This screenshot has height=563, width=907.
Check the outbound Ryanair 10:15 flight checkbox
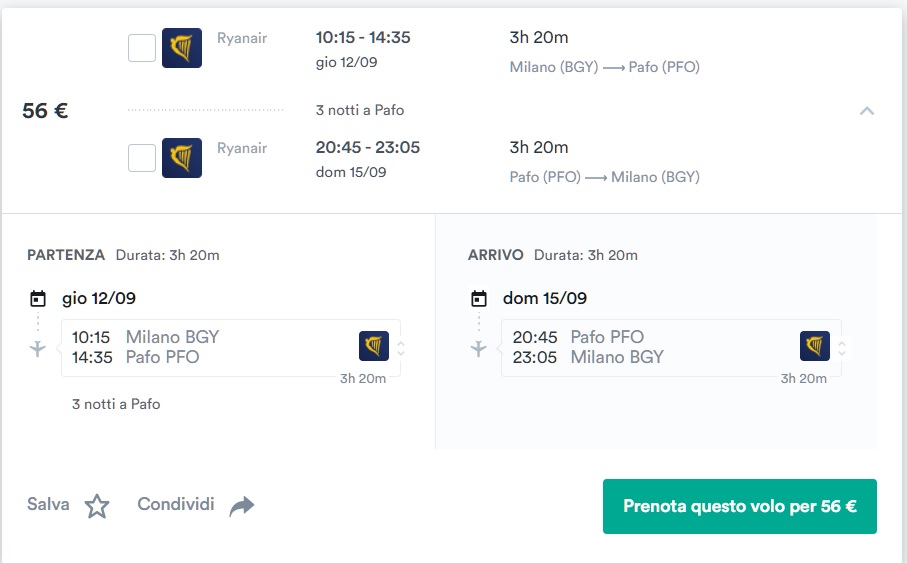tap(142, 48)
